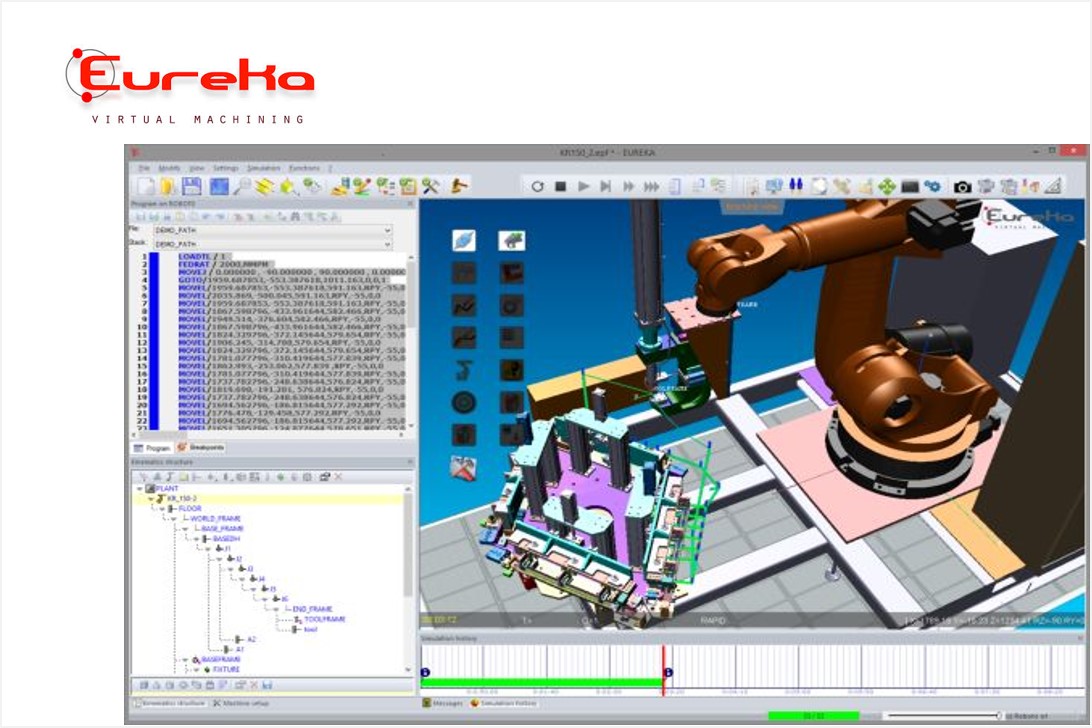Stop the simulation with the square button
The image size is (1092, 728).
tap(561, 187)
